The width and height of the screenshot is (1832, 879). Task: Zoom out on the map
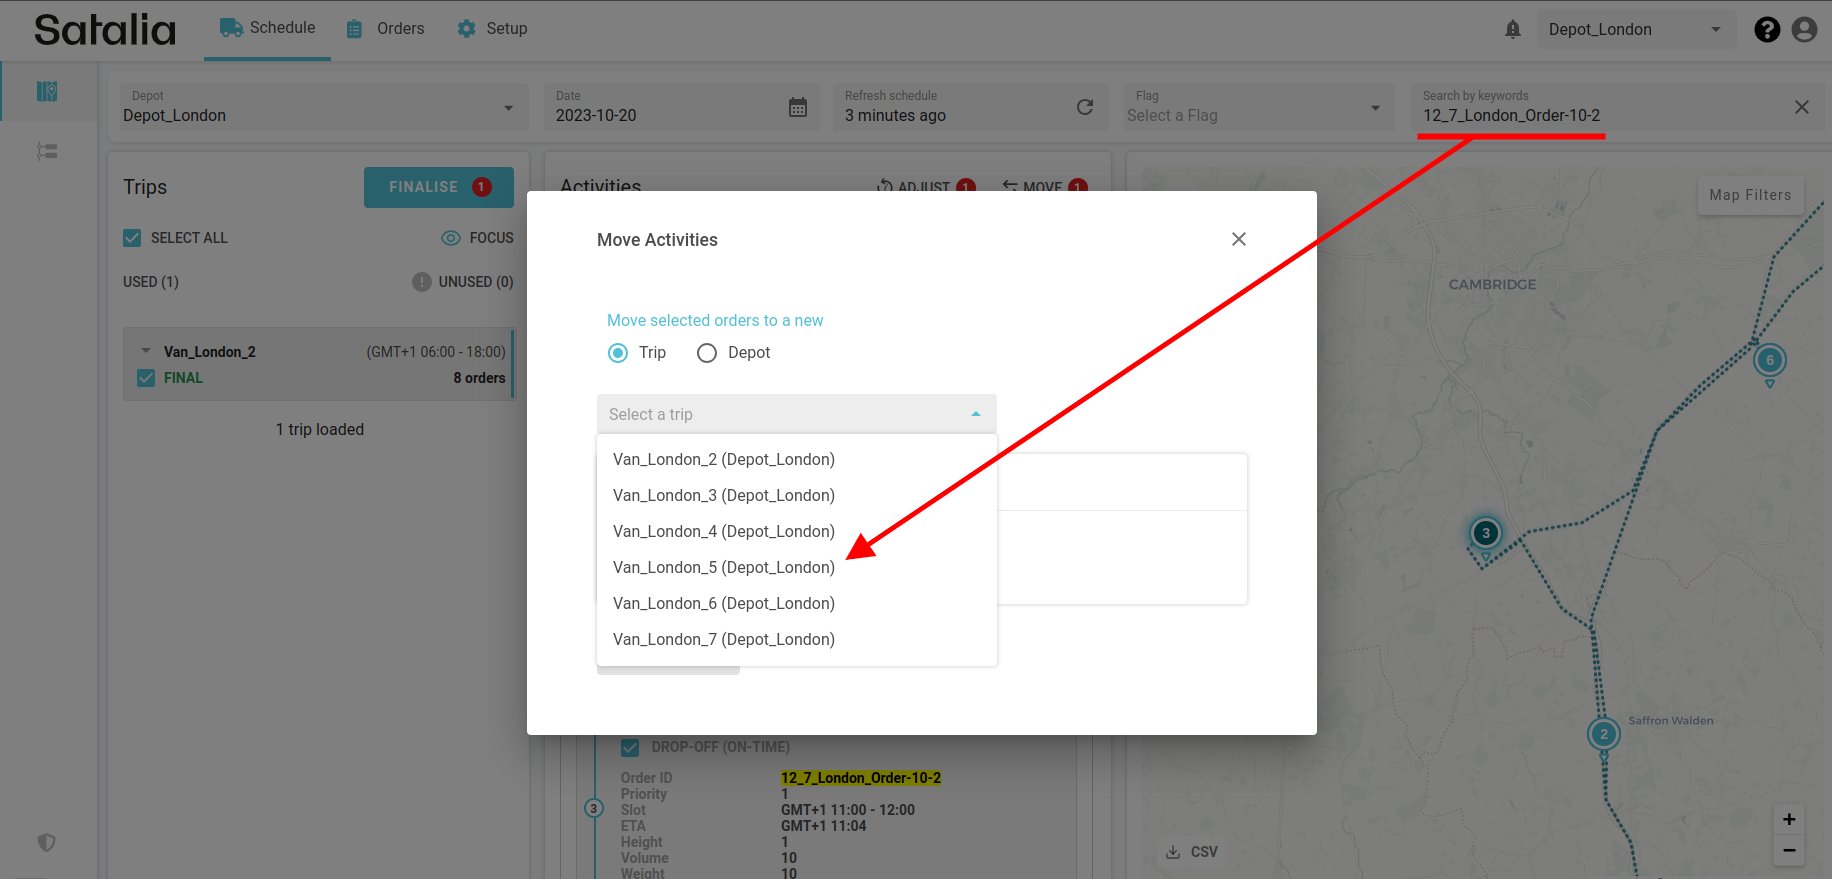point(1789,851)
